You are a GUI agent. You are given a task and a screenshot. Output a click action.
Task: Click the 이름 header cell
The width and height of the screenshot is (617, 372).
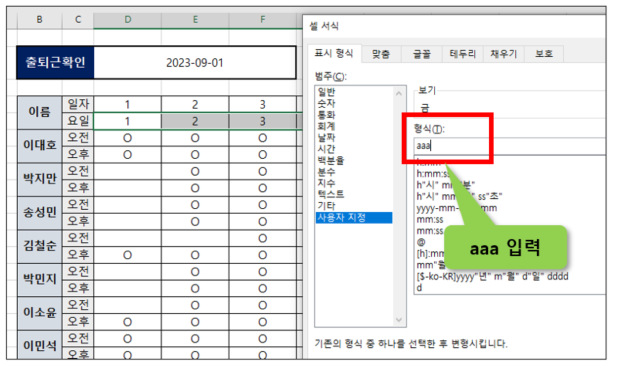click(39, 112)
